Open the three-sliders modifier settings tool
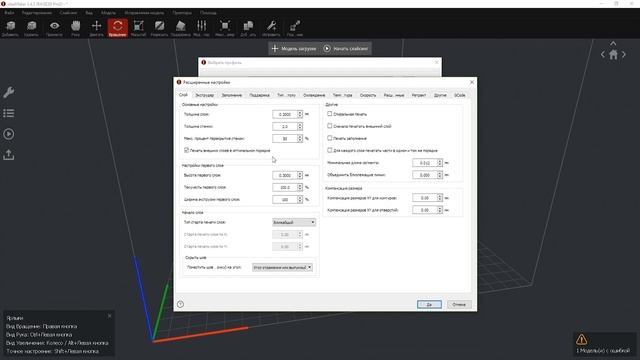 tap(202, 26)
